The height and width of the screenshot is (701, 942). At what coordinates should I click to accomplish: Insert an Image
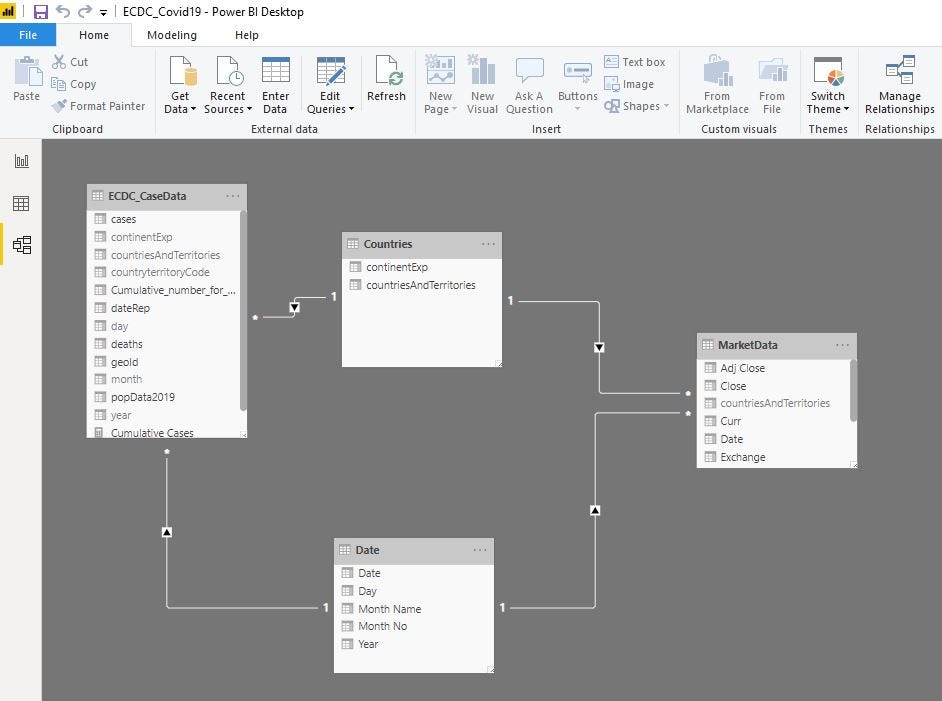pos(629,84)
